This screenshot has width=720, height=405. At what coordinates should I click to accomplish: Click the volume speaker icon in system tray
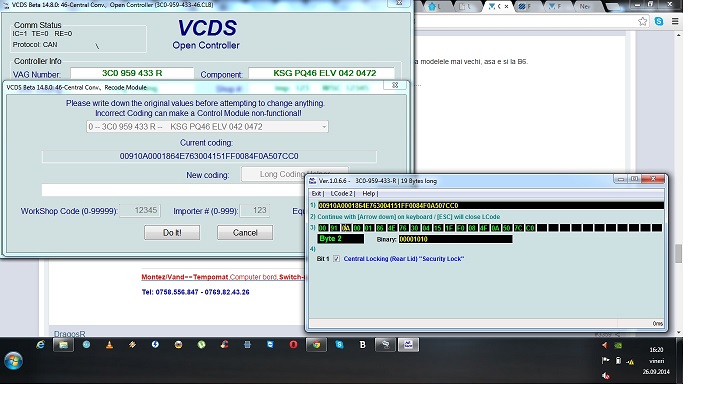click(606, 376)
